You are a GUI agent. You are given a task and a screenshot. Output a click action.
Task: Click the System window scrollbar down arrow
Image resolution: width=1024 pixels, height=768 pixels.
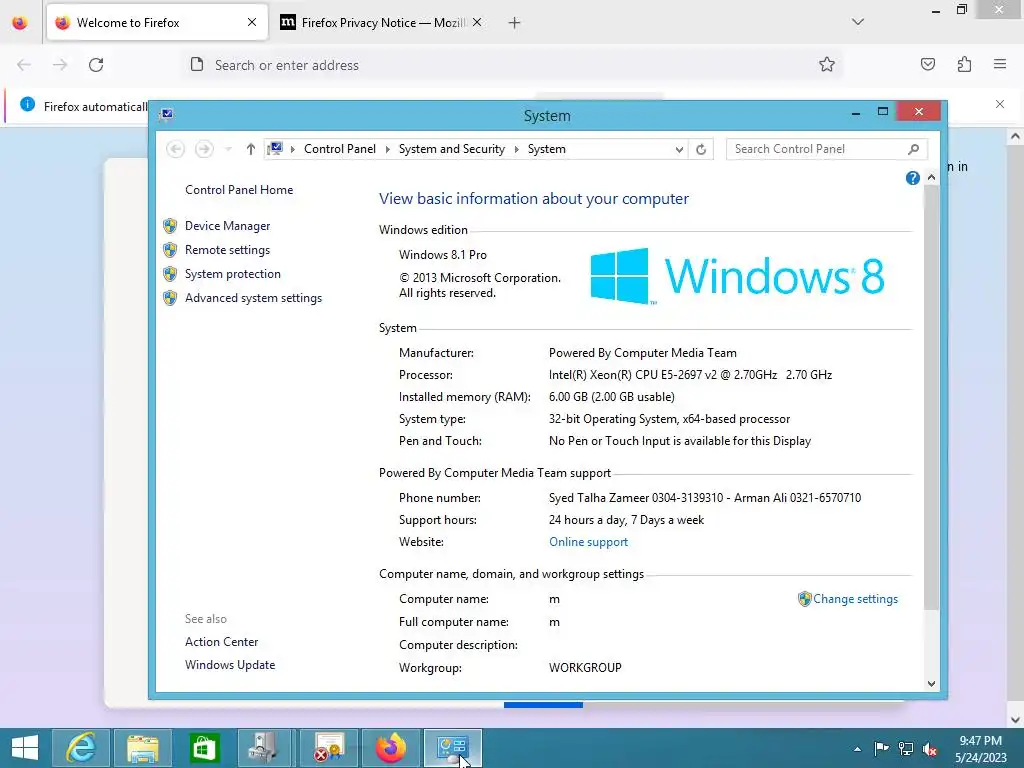click(x=931, y=683)
